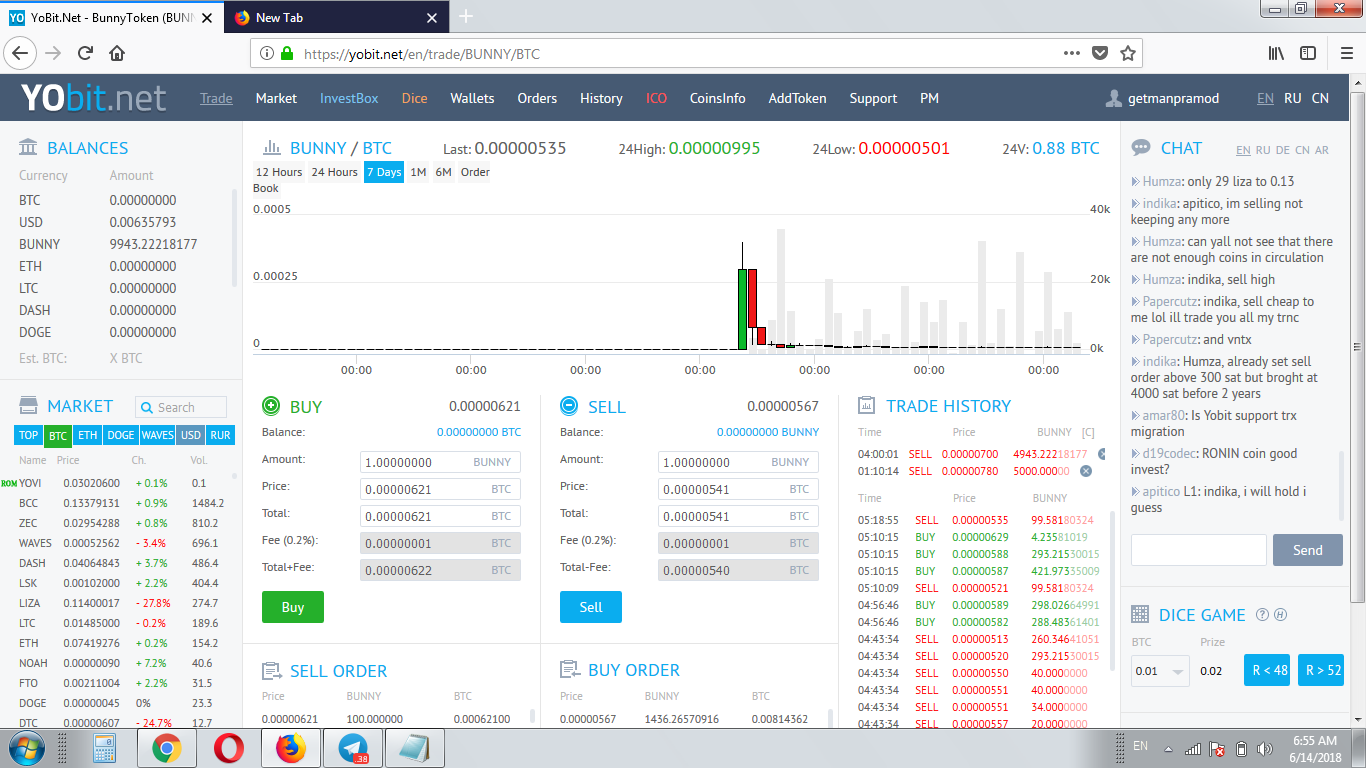
Task: Open the Wallets menu item
Action: (472, 98)
